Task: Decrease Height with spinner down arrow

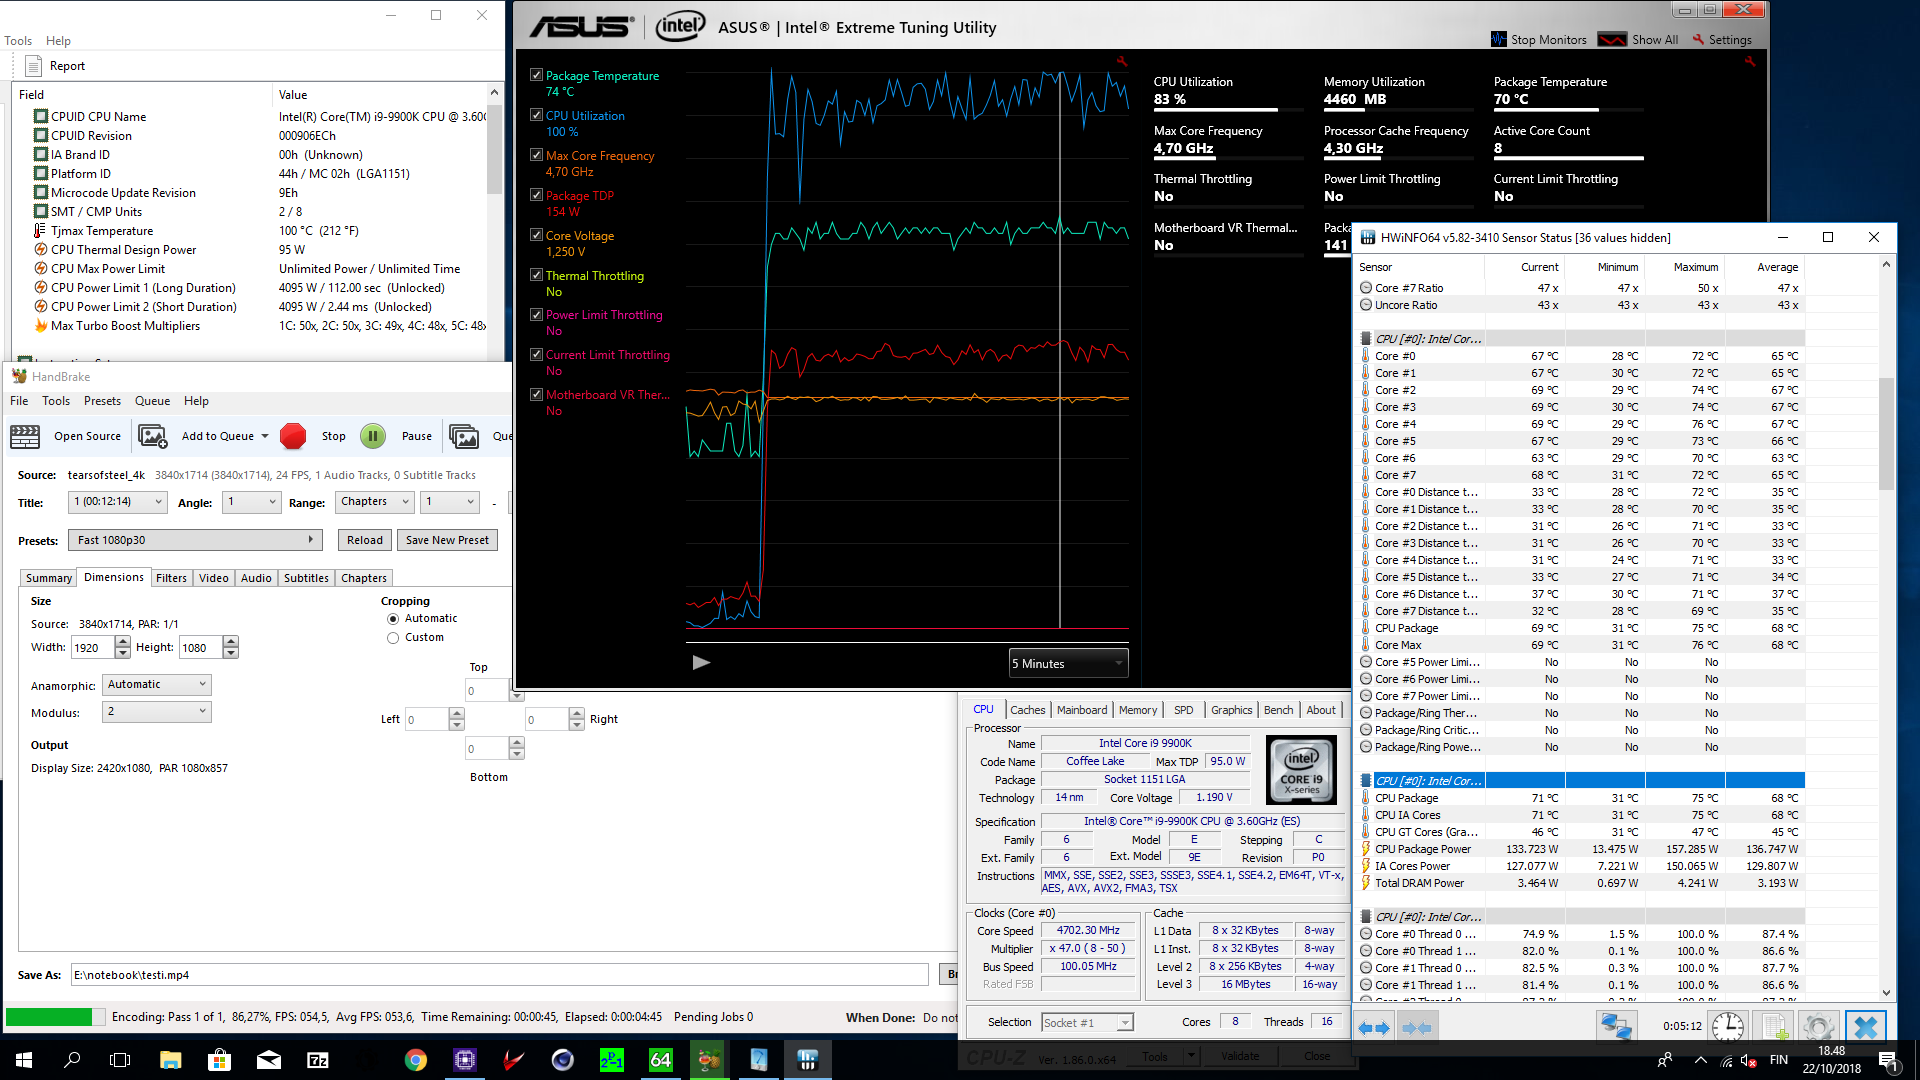Action: (x=230, y=653)
